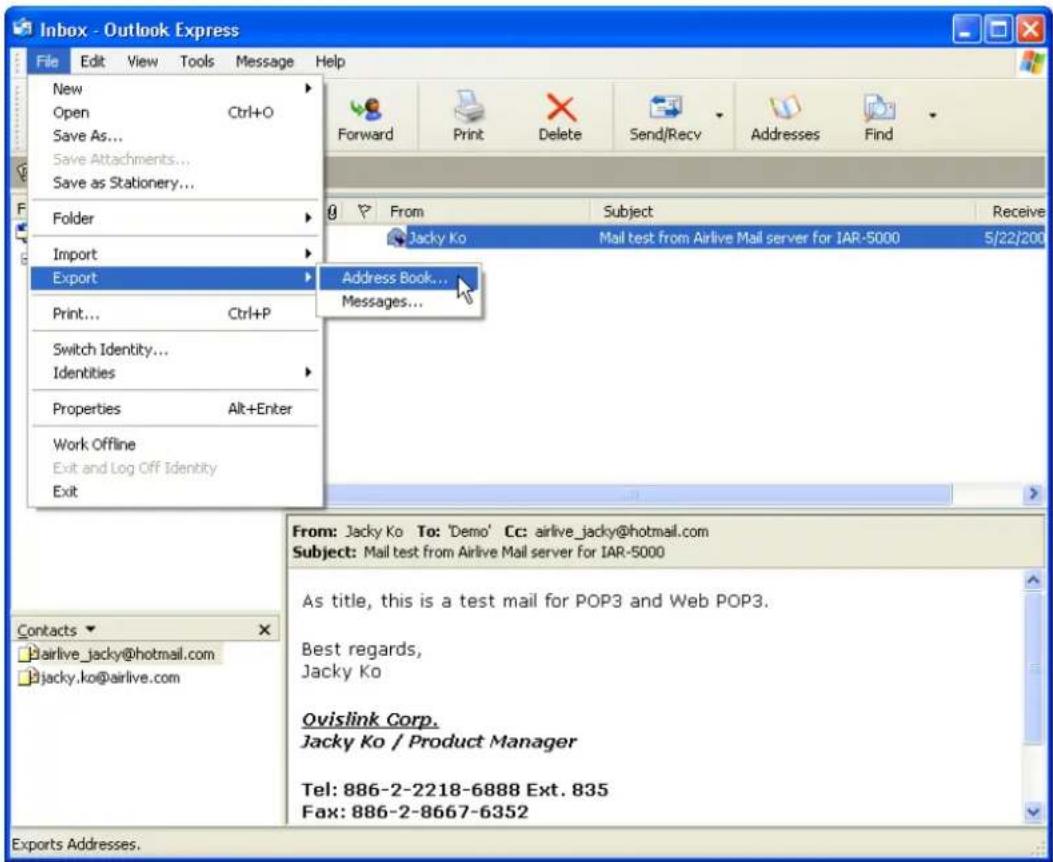
Task: Click the red Delete toolbar icon
Action: [560, 108]
